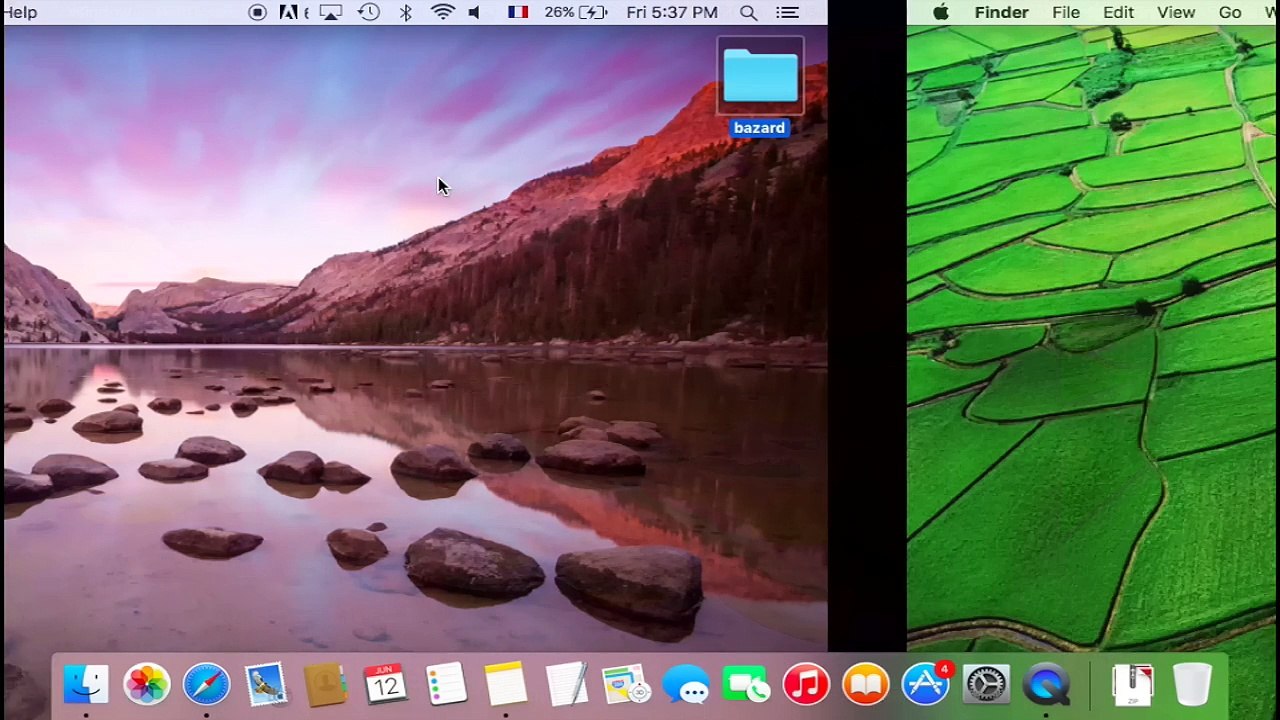Screen dimensions: 1280x720
Task: Open Notes app in the Dock
Action: 506,685
